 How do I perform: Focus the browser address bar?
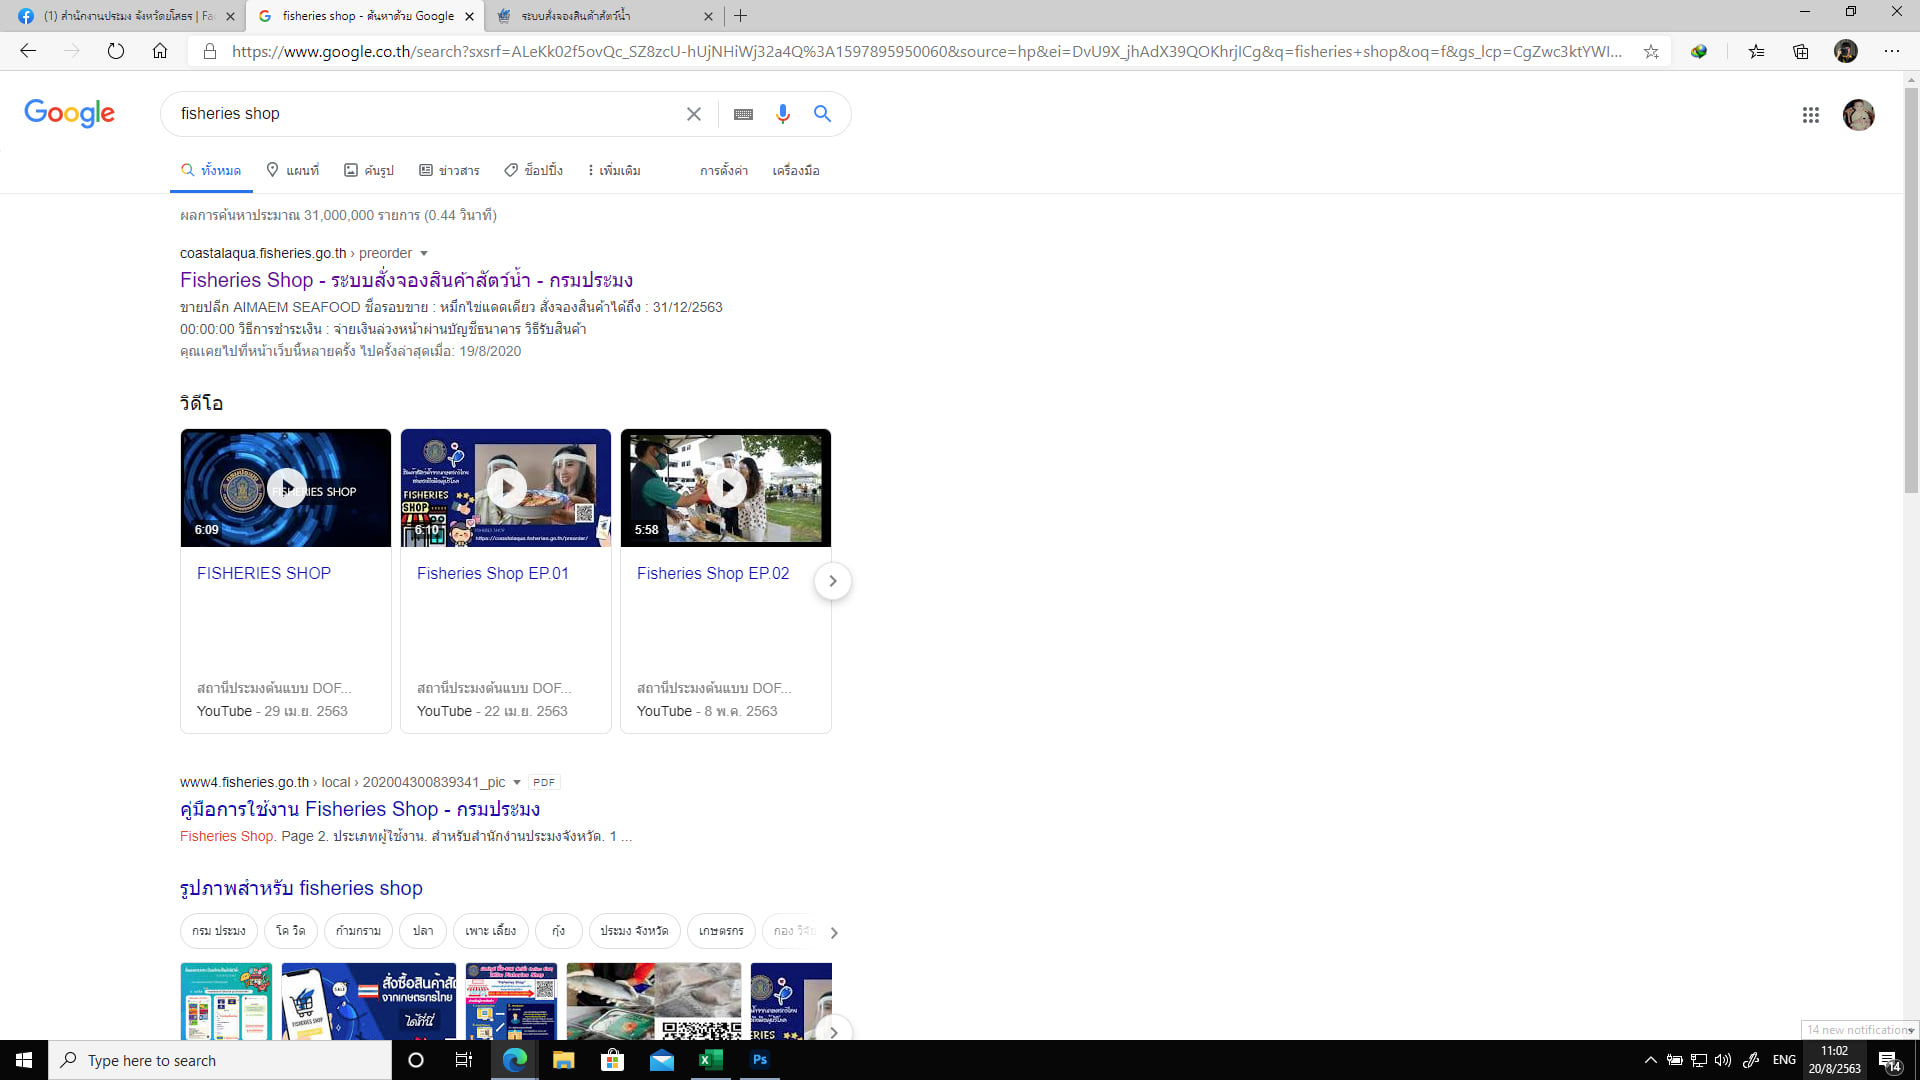click(x=927, y=51)
